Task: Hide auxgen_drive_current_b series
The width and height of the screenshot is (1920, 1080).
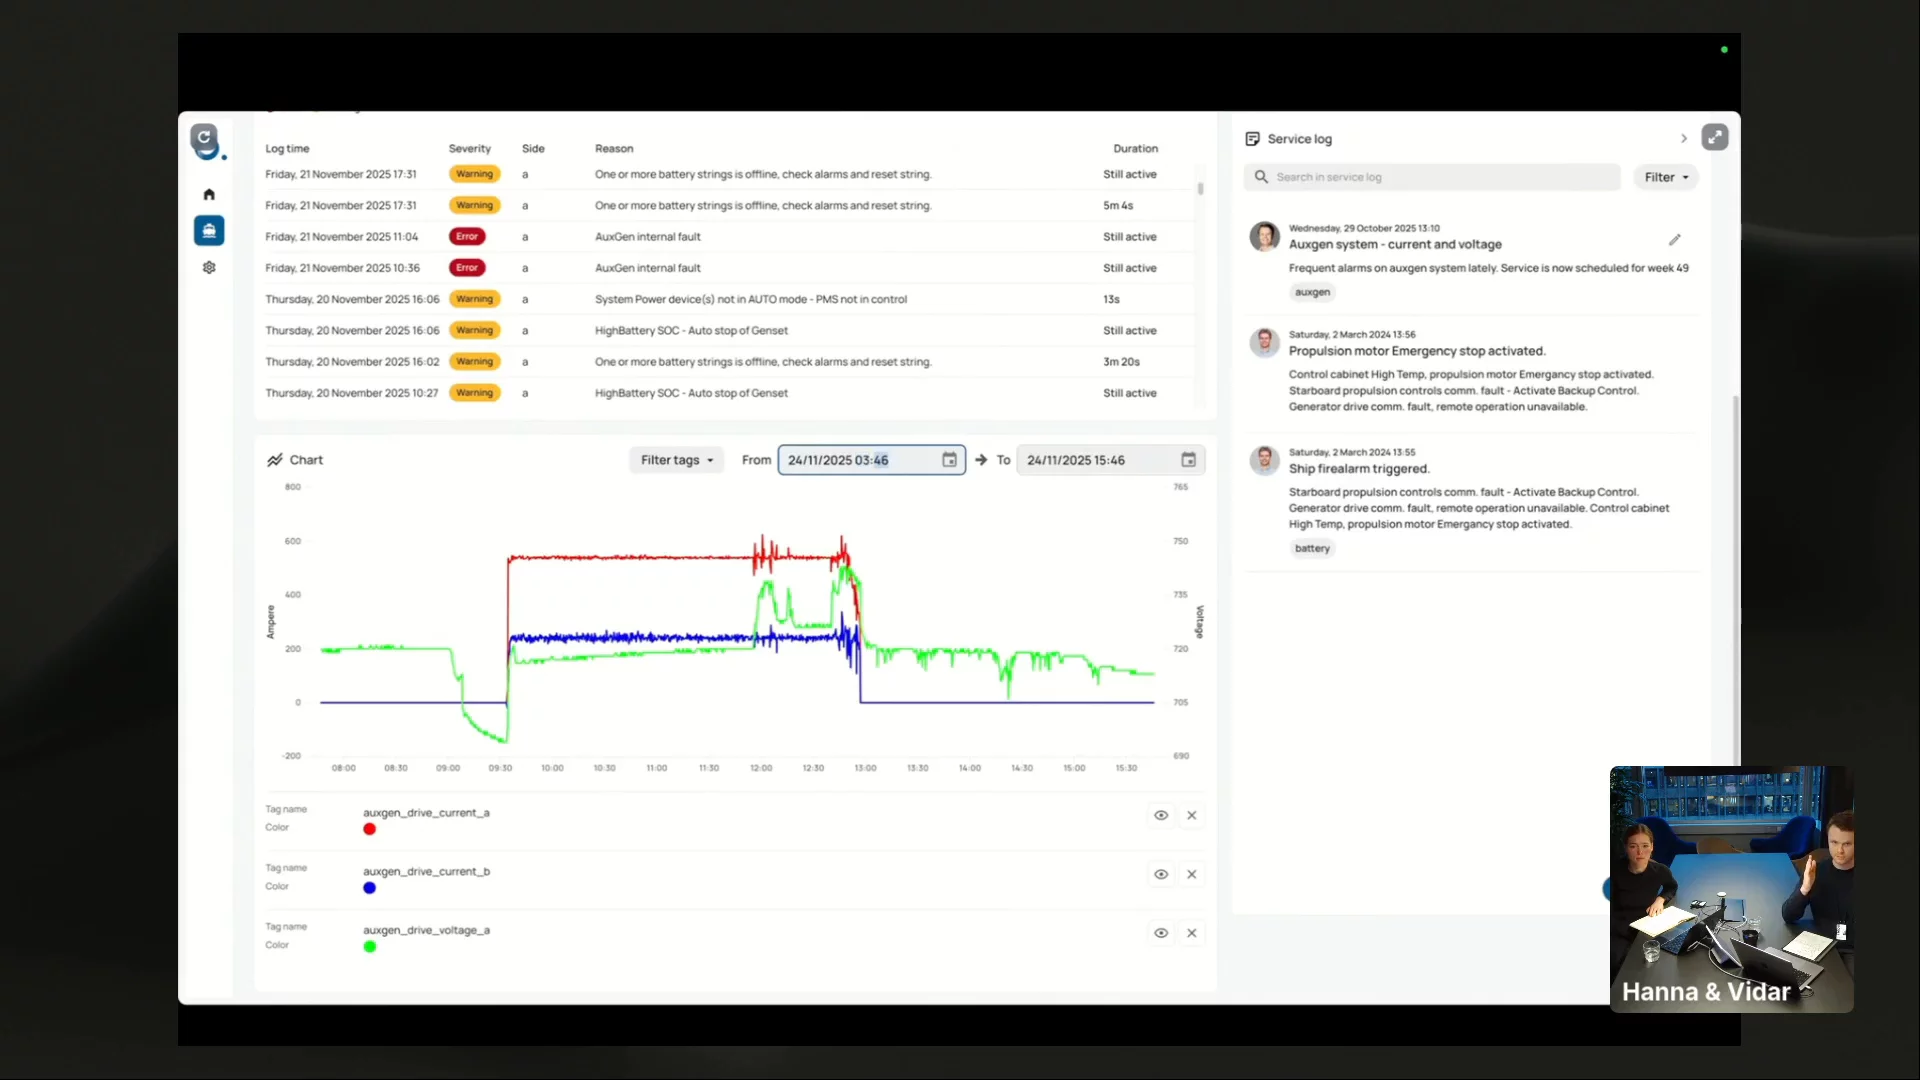Action: tap(1161, 874)
